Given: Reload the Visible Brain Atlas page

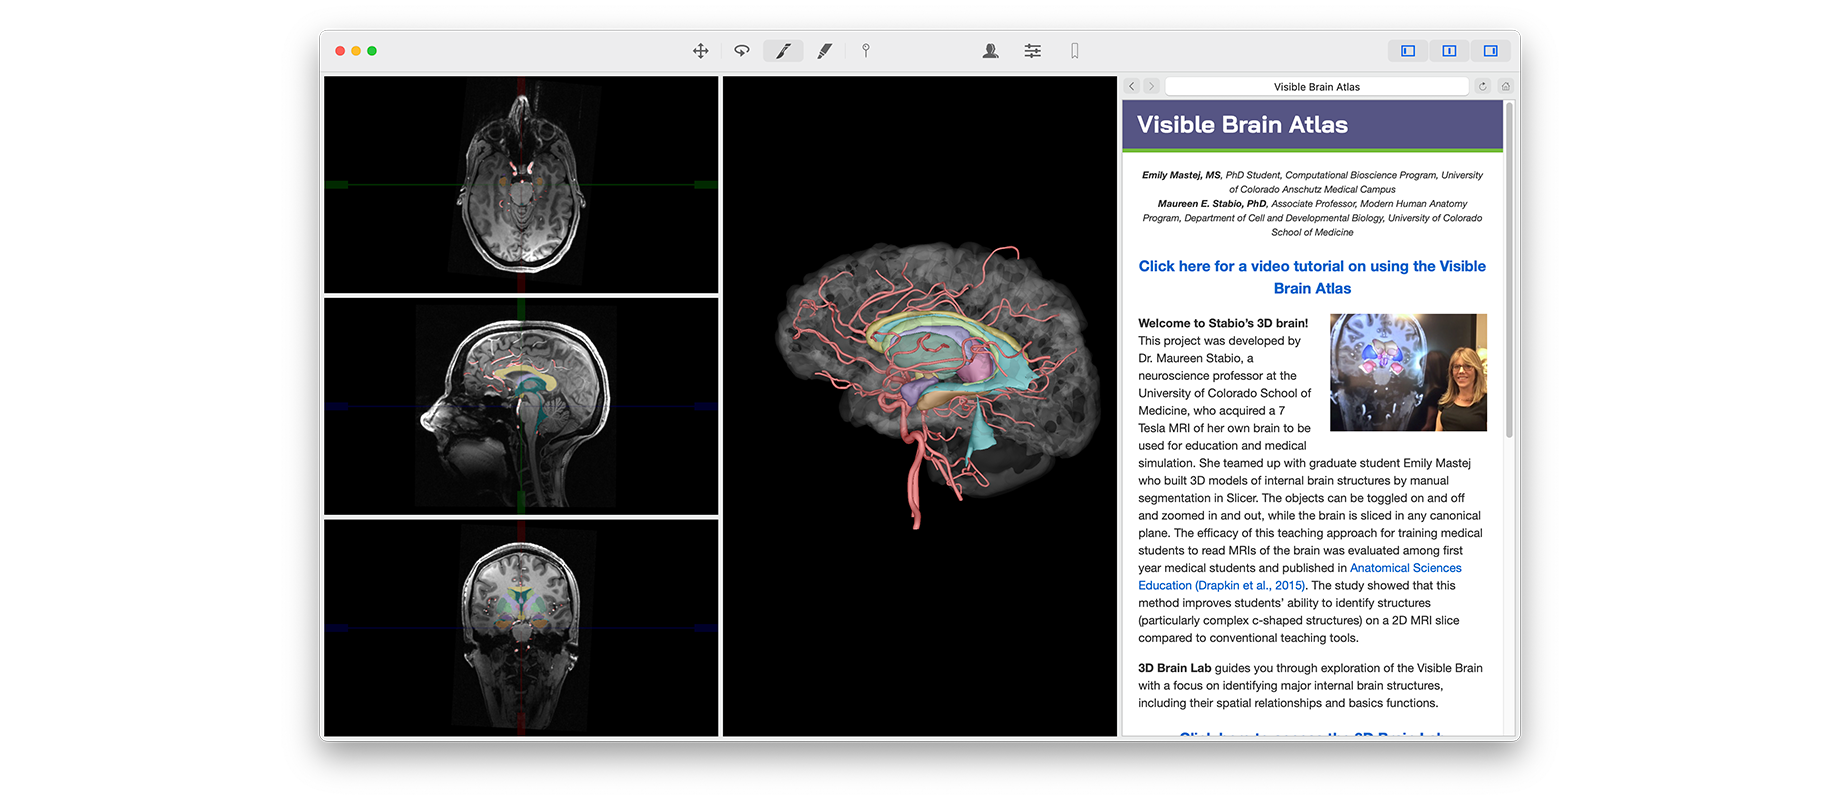Looking at the screenshot, I should (x=1483, y=87).
